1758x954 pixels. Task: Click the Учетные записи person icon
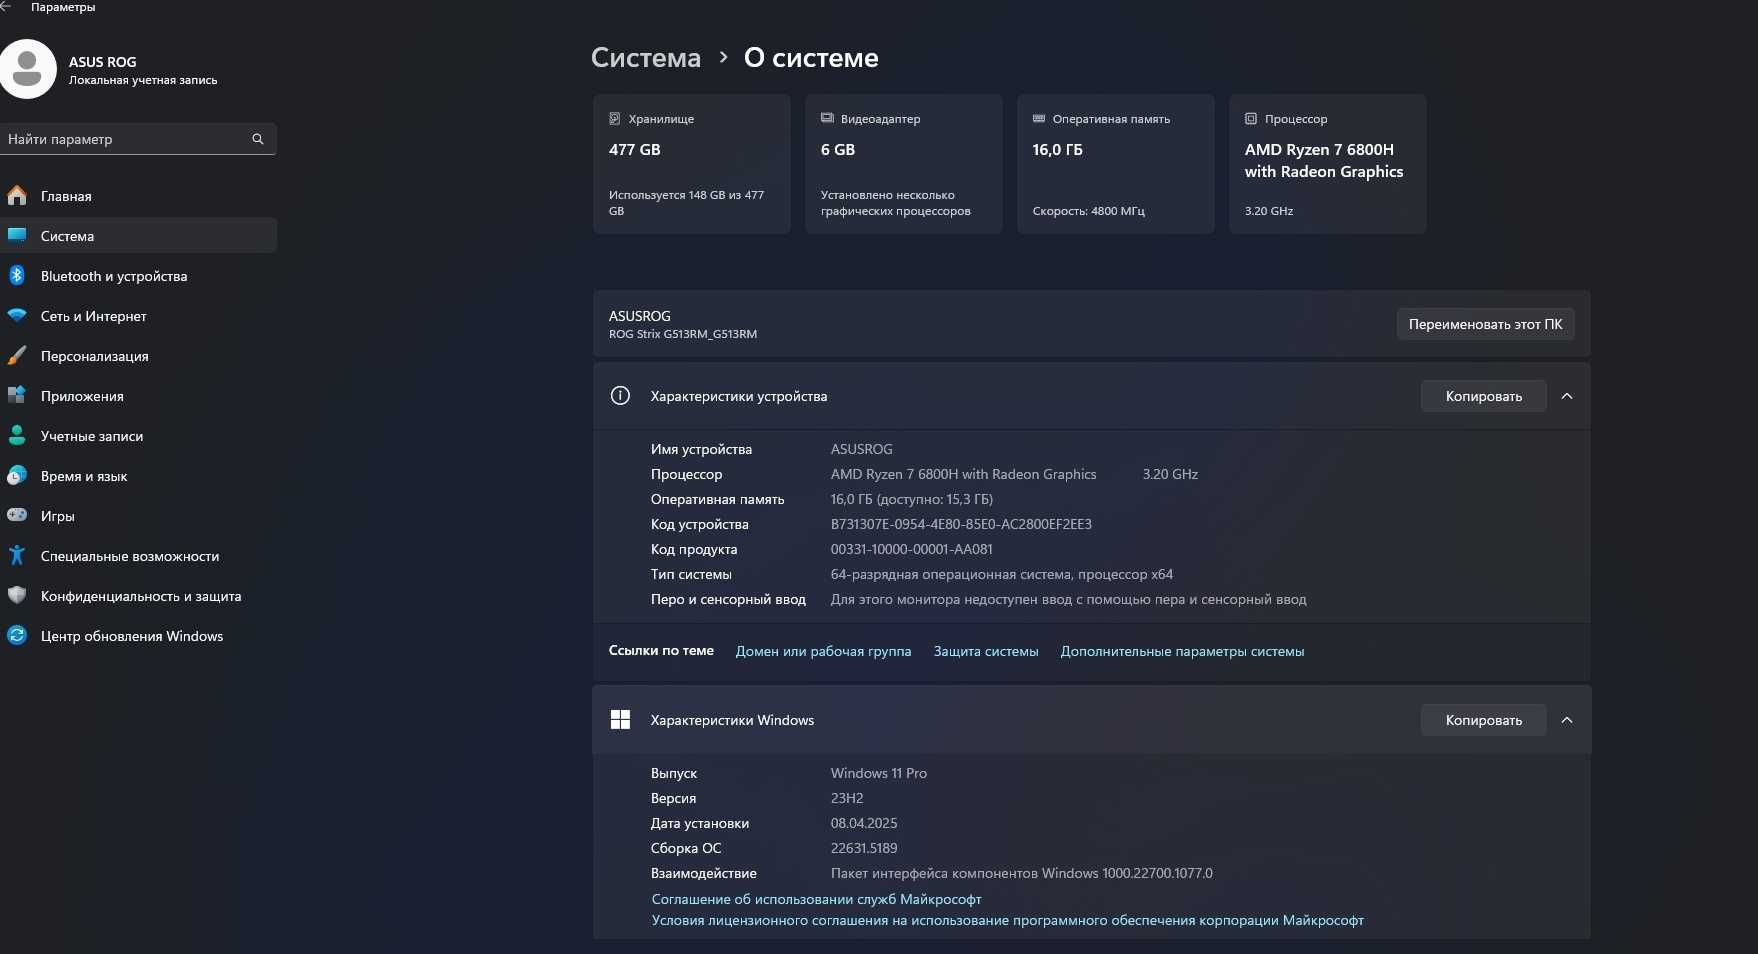(17, 436)
